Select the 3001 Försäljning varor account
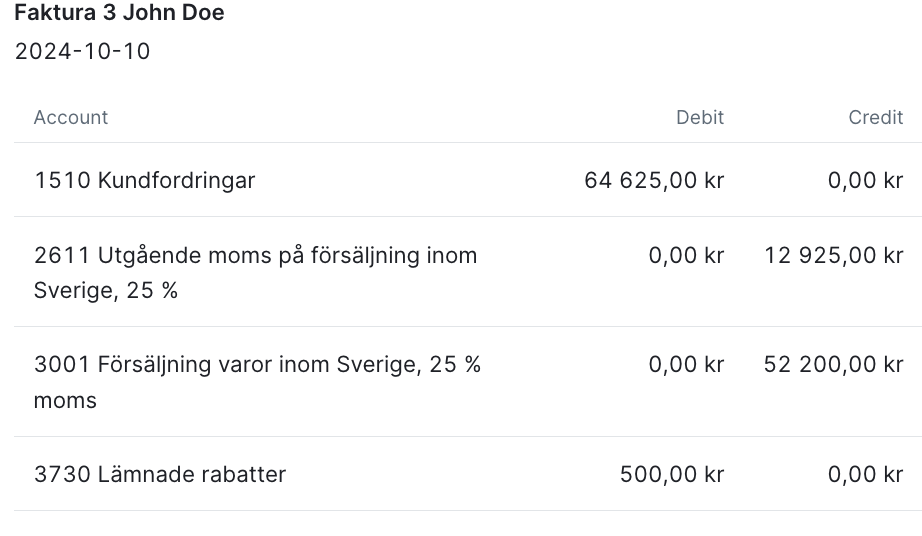Image resolution: width=922 pixels, height=536 pixels. (257, 364)
